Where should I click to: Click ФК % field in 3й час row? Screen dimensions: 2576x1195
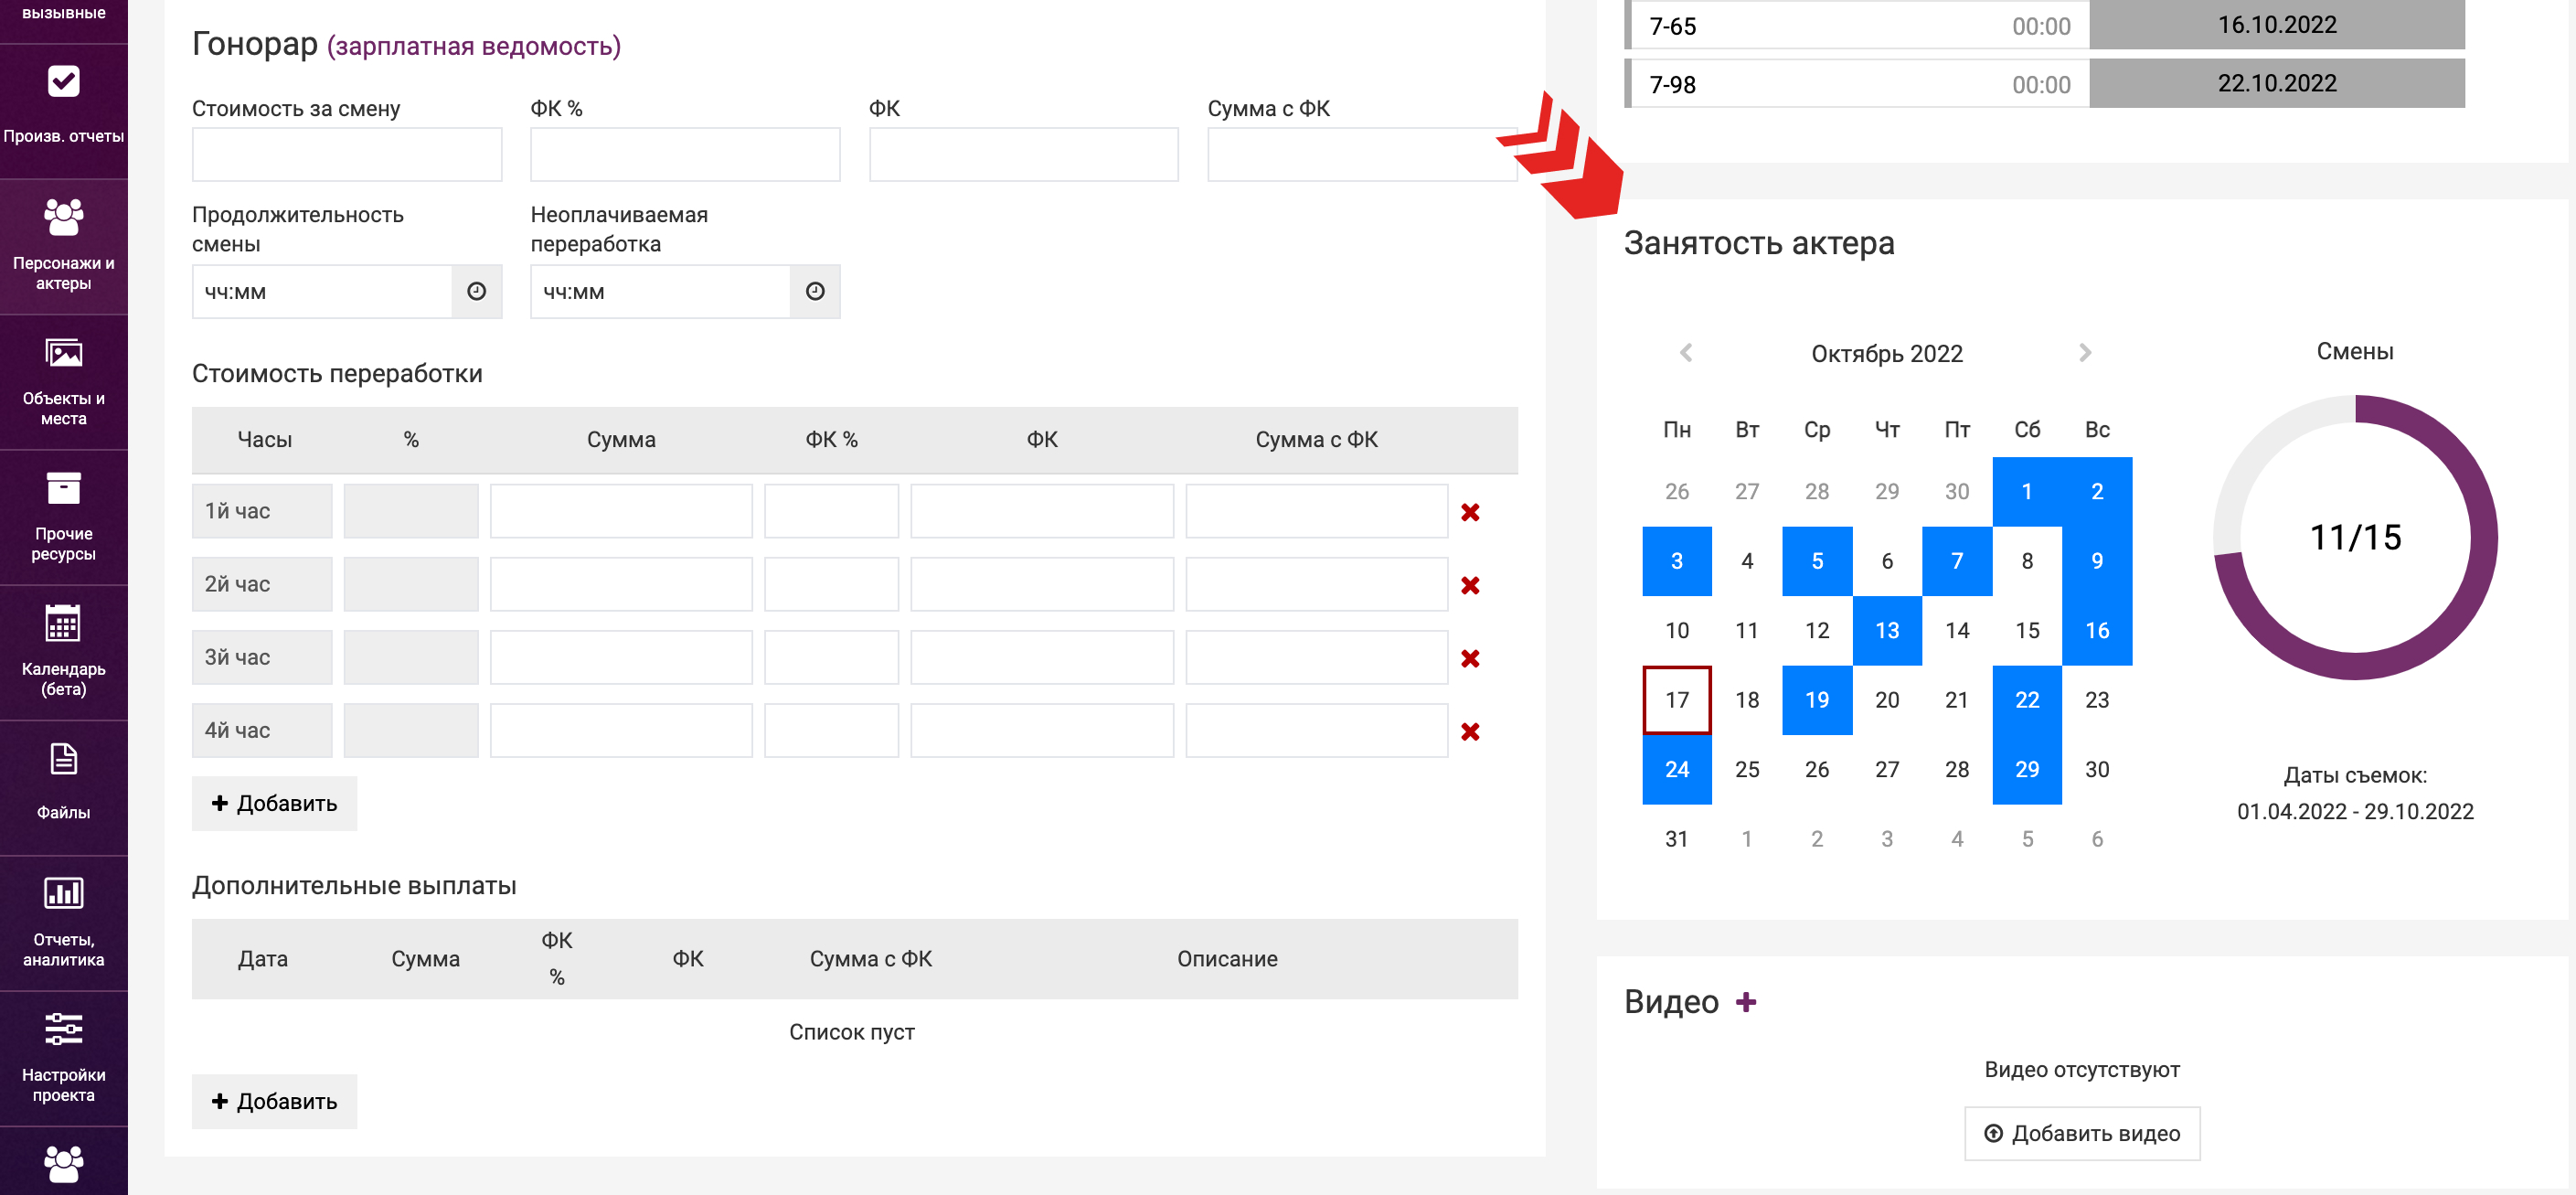pyautogui.click(x=831, y=657)
